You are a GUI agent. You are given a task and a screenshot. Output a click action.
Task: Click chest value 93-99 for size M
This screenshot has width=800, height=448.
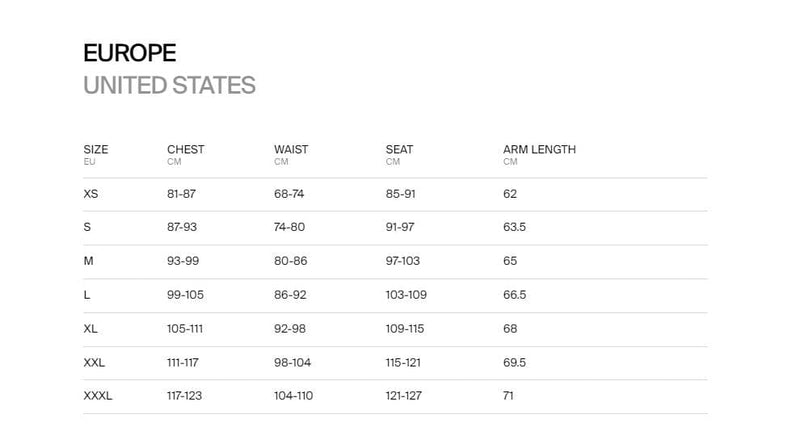(x=183, y=261)
